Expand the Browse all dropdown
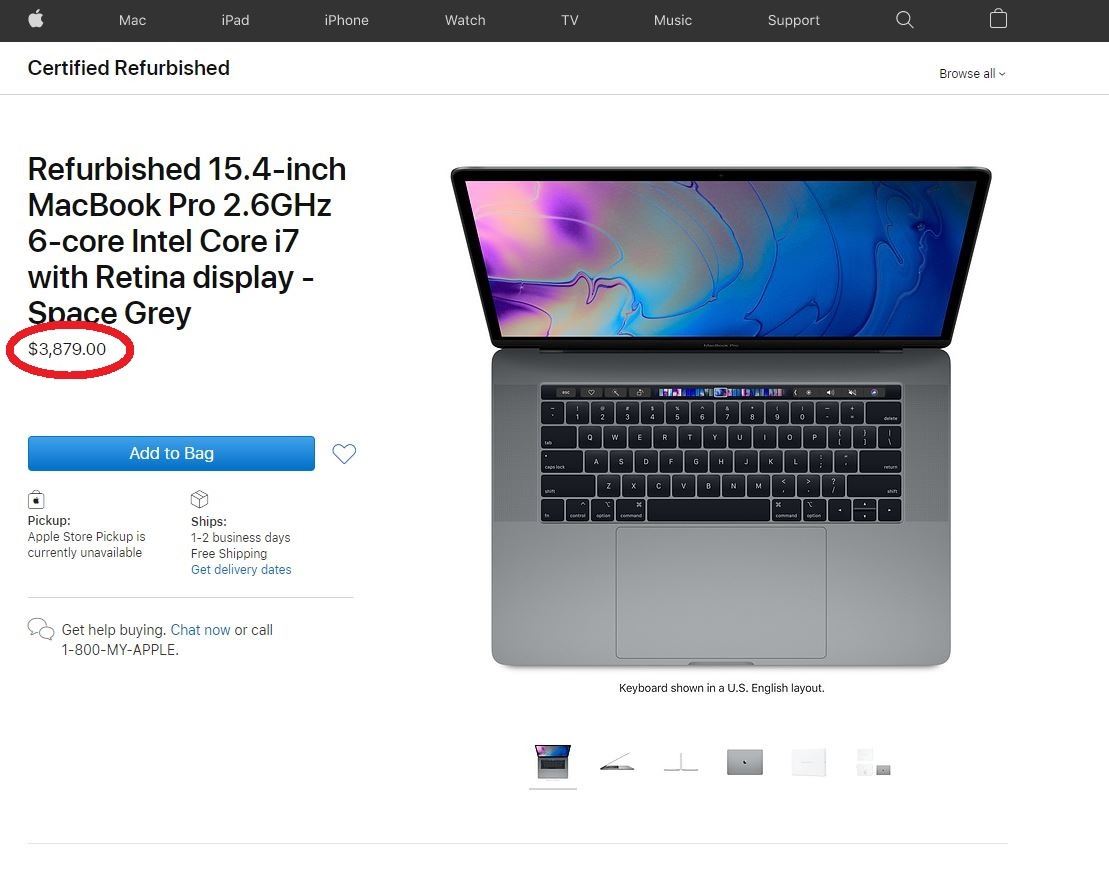1109x871 pixels. click(972, 74)
